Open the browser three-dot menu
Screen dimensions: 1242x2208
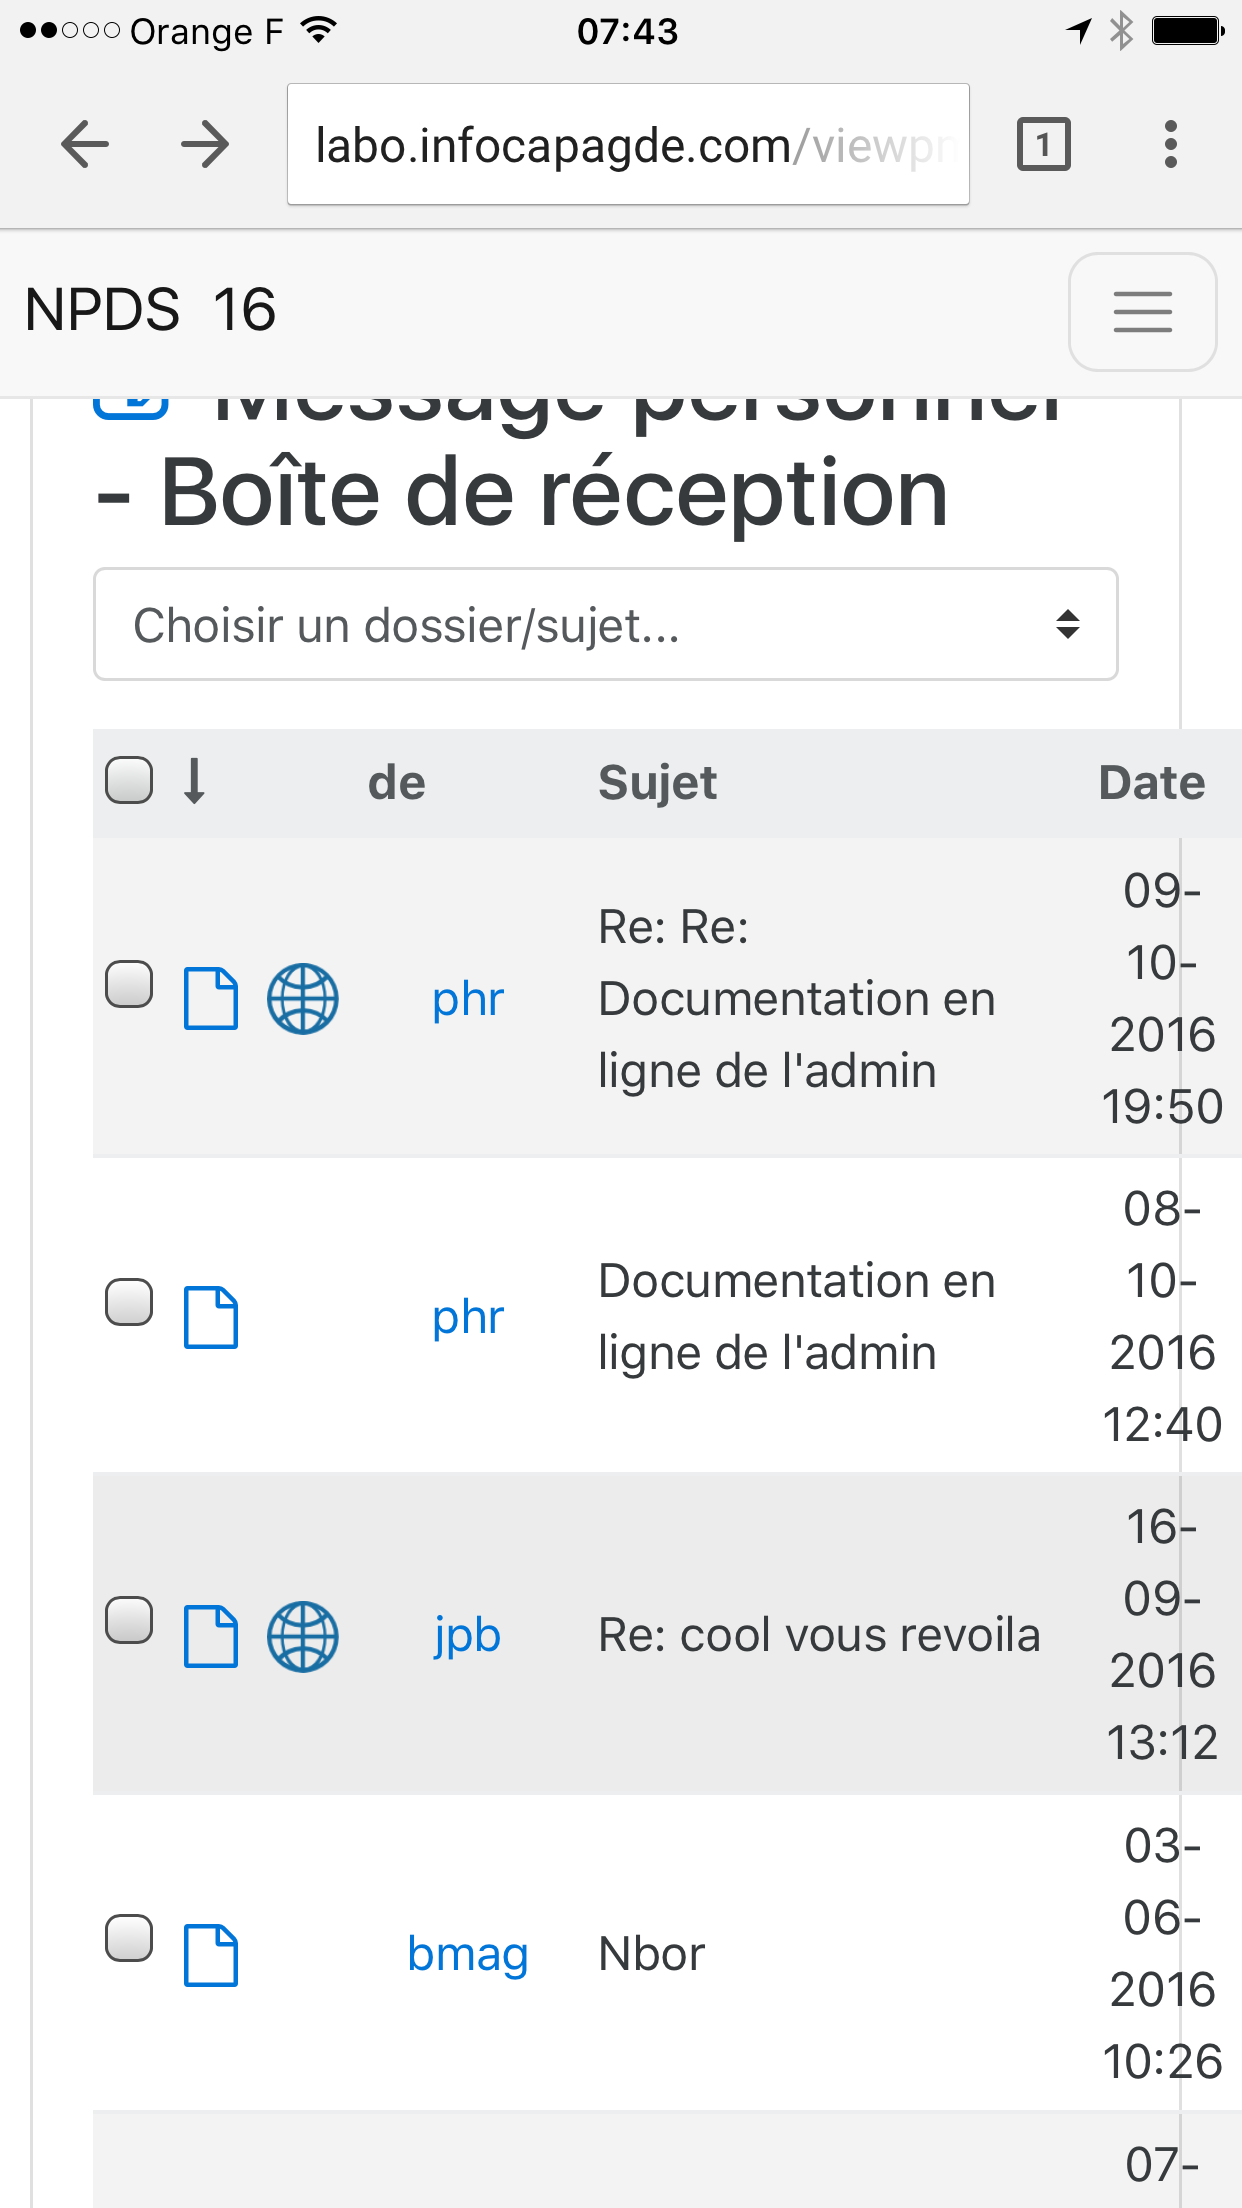pyautogui.click(x=1170, y=145)
